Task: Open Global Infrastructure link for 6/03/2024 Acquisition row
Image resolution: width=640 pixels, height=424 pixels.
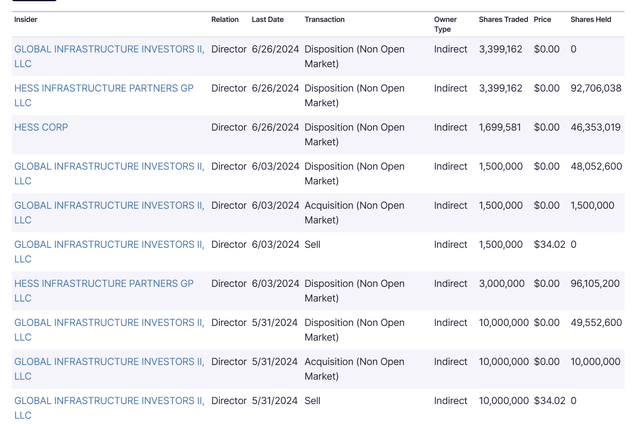Action: [x=109, y=206]
